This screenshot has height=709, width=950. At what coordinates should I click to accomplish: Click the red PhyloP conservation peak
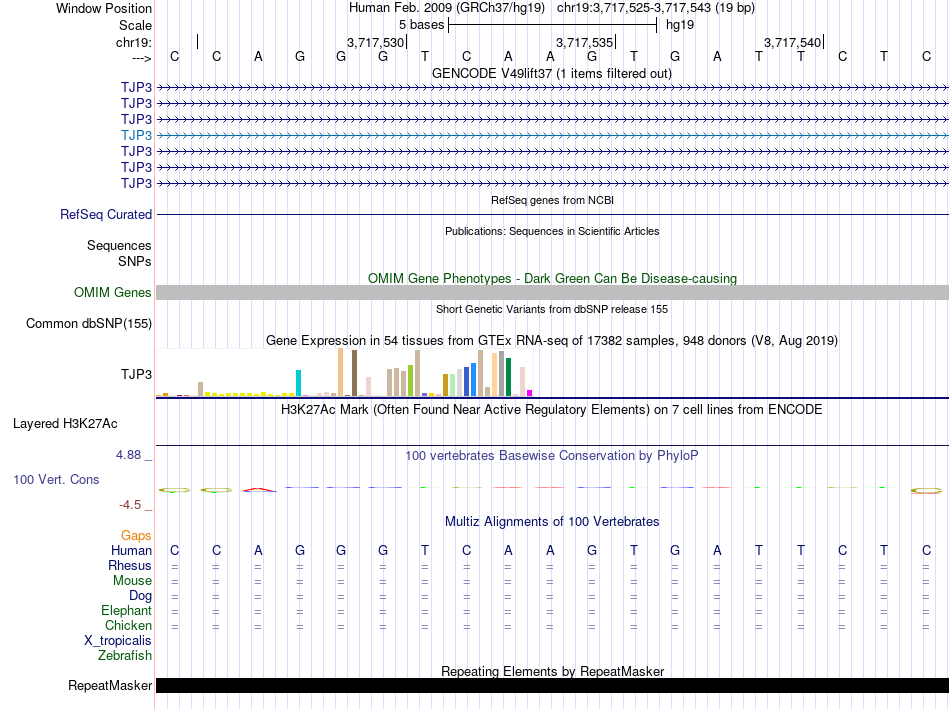[259, 490]
